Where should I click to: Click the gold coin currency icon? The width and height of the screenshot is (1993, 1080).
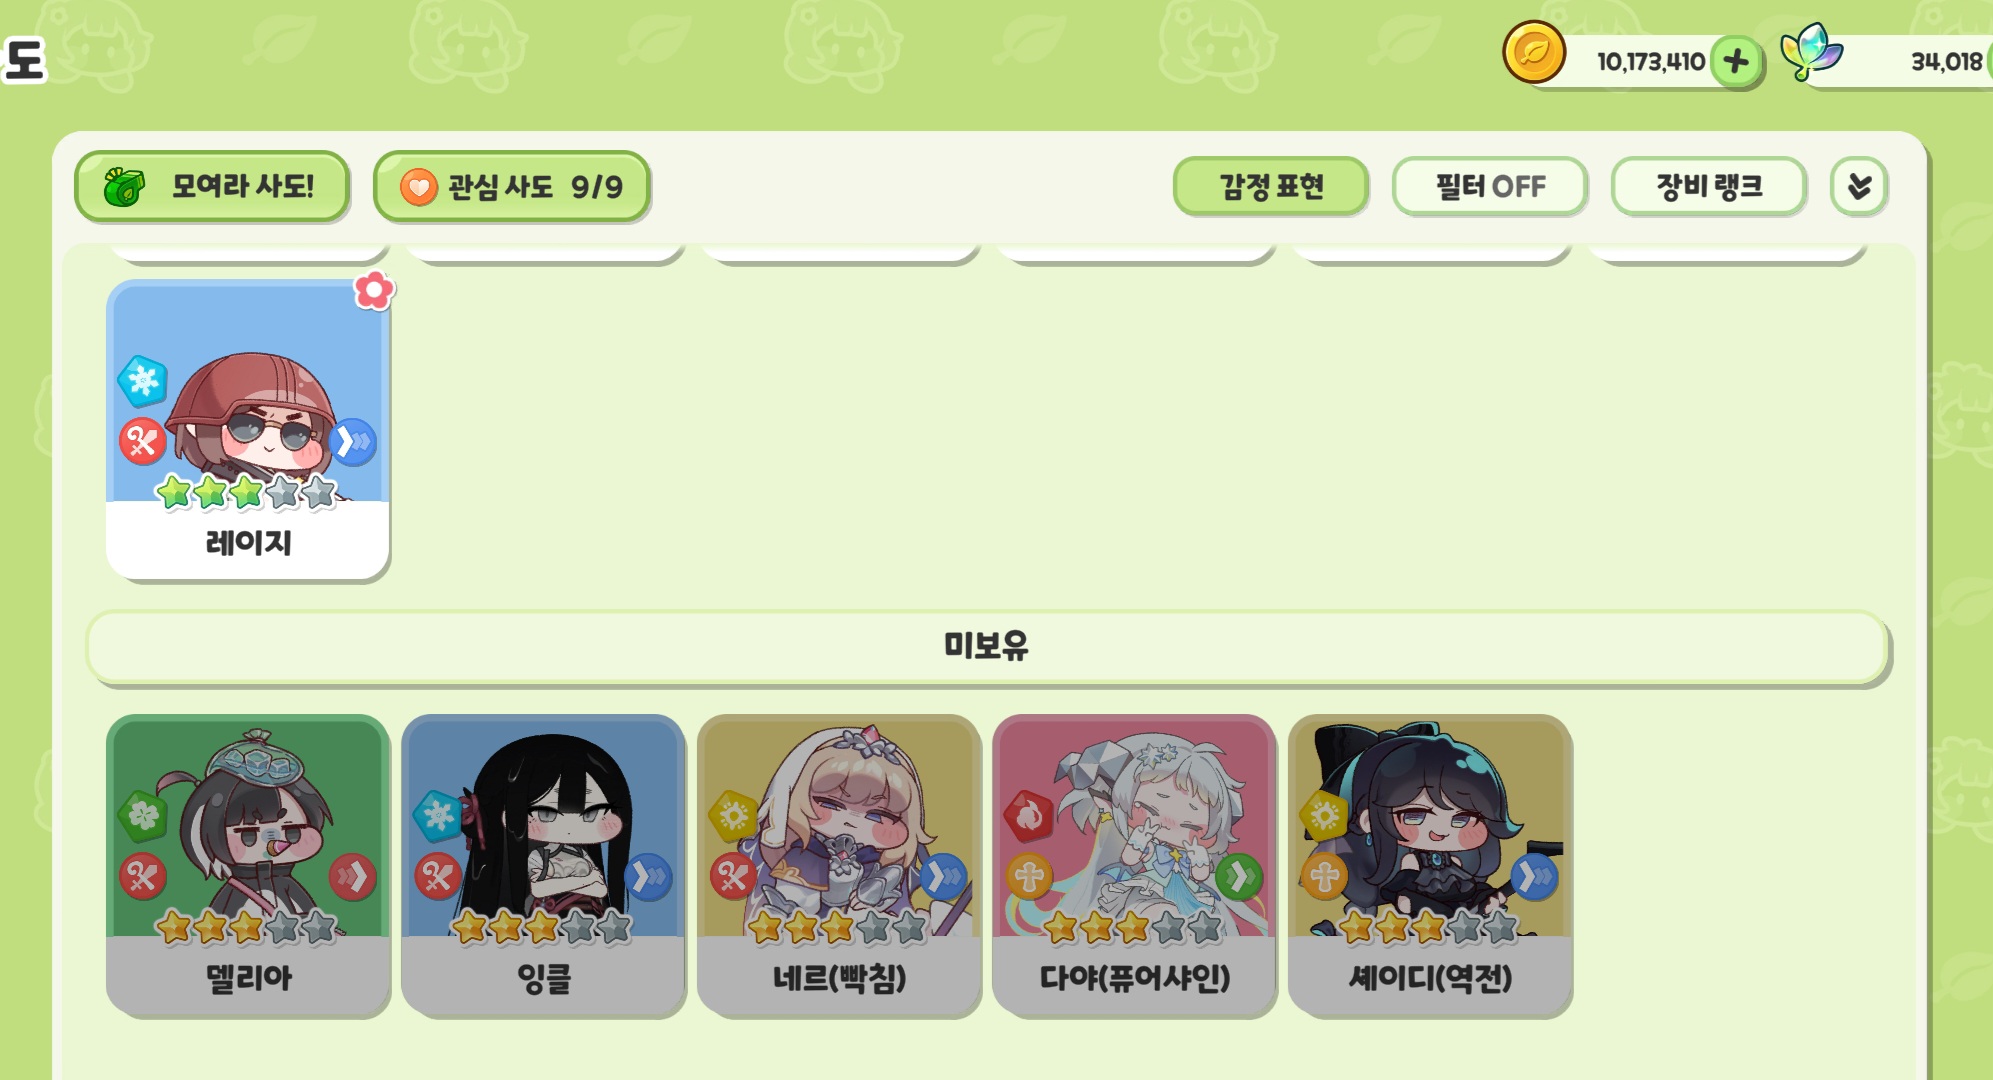(1533, 52)
